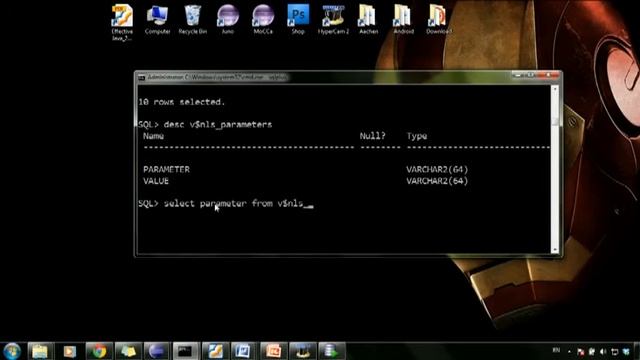Open the Aachen folder shortcut
640x360 pixels.
368,20
